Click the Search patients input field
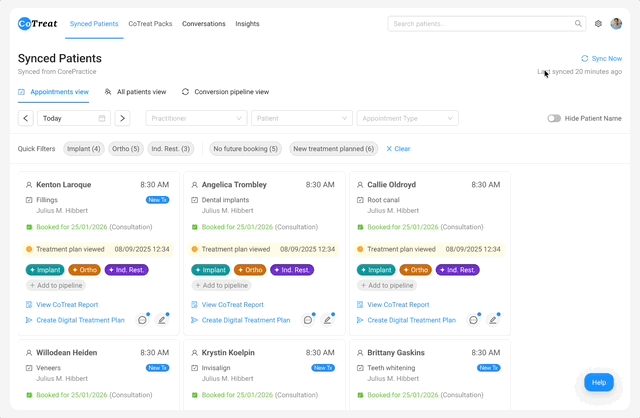Screen dimensions: 640x418 coord(487,24)
